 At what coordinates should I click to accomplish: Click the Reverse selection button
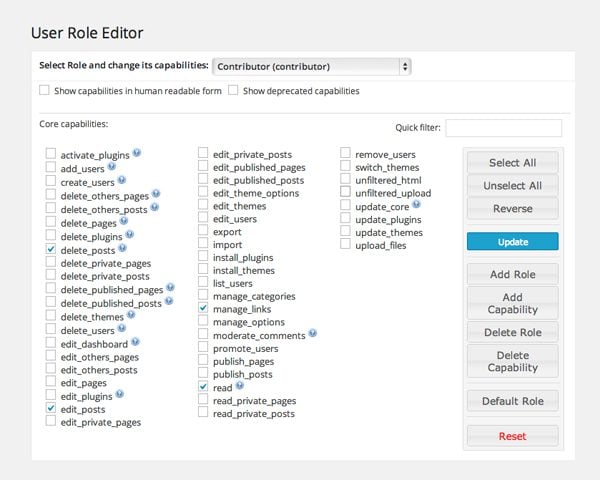(x=512, y=209)
